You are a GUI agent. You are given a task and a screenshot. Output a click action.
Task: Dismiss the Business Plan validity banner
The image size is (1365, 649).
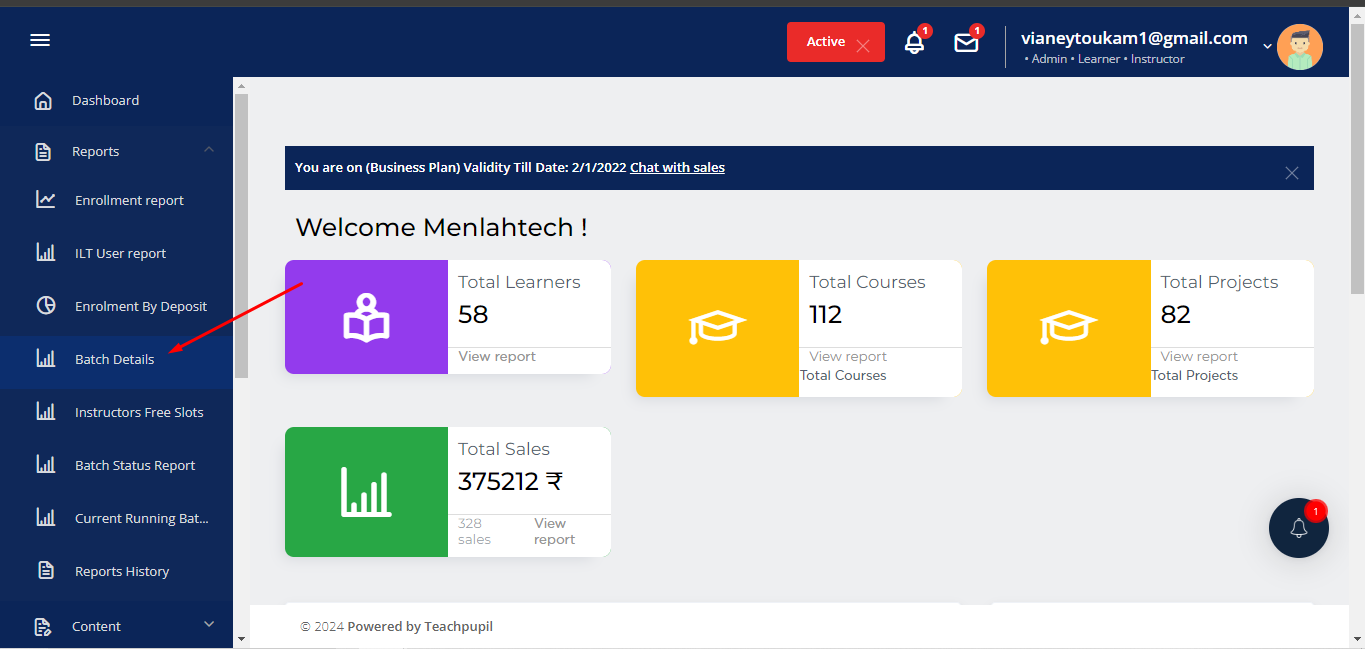click(1291, 173)
